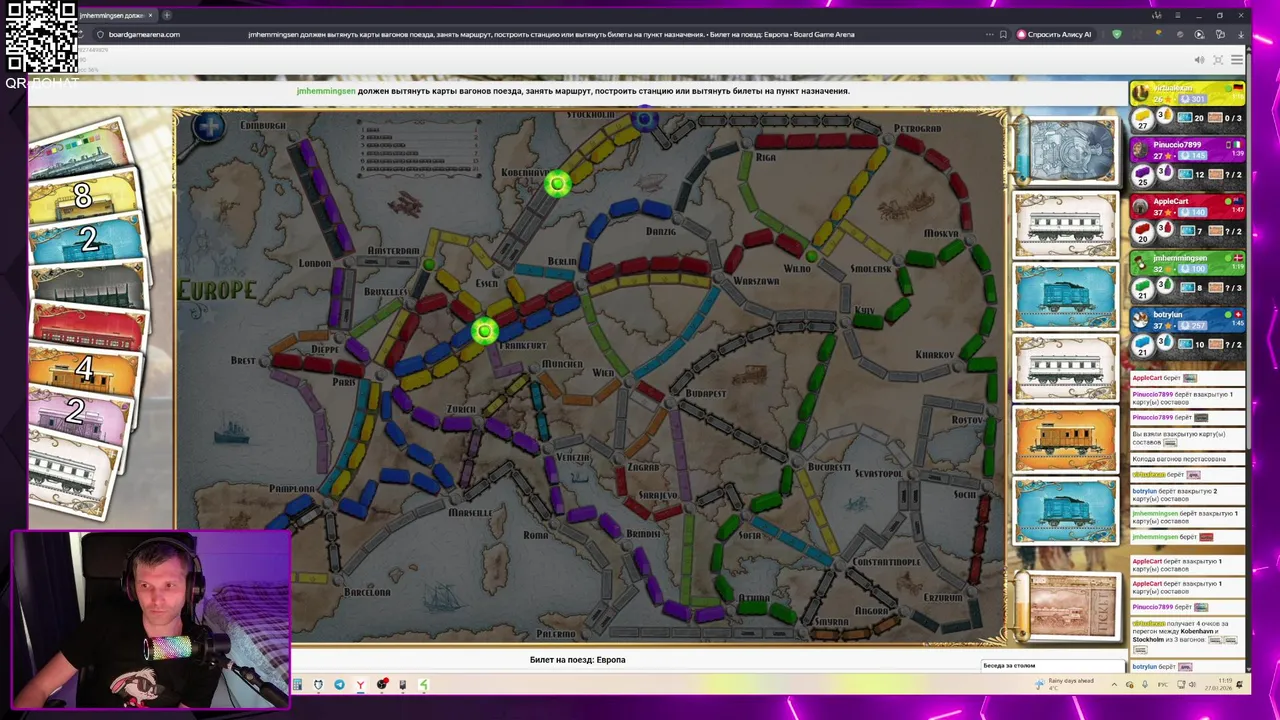Click the weather widget Rainy days ahead
Screen dimensions: 1280x720
1064,684
